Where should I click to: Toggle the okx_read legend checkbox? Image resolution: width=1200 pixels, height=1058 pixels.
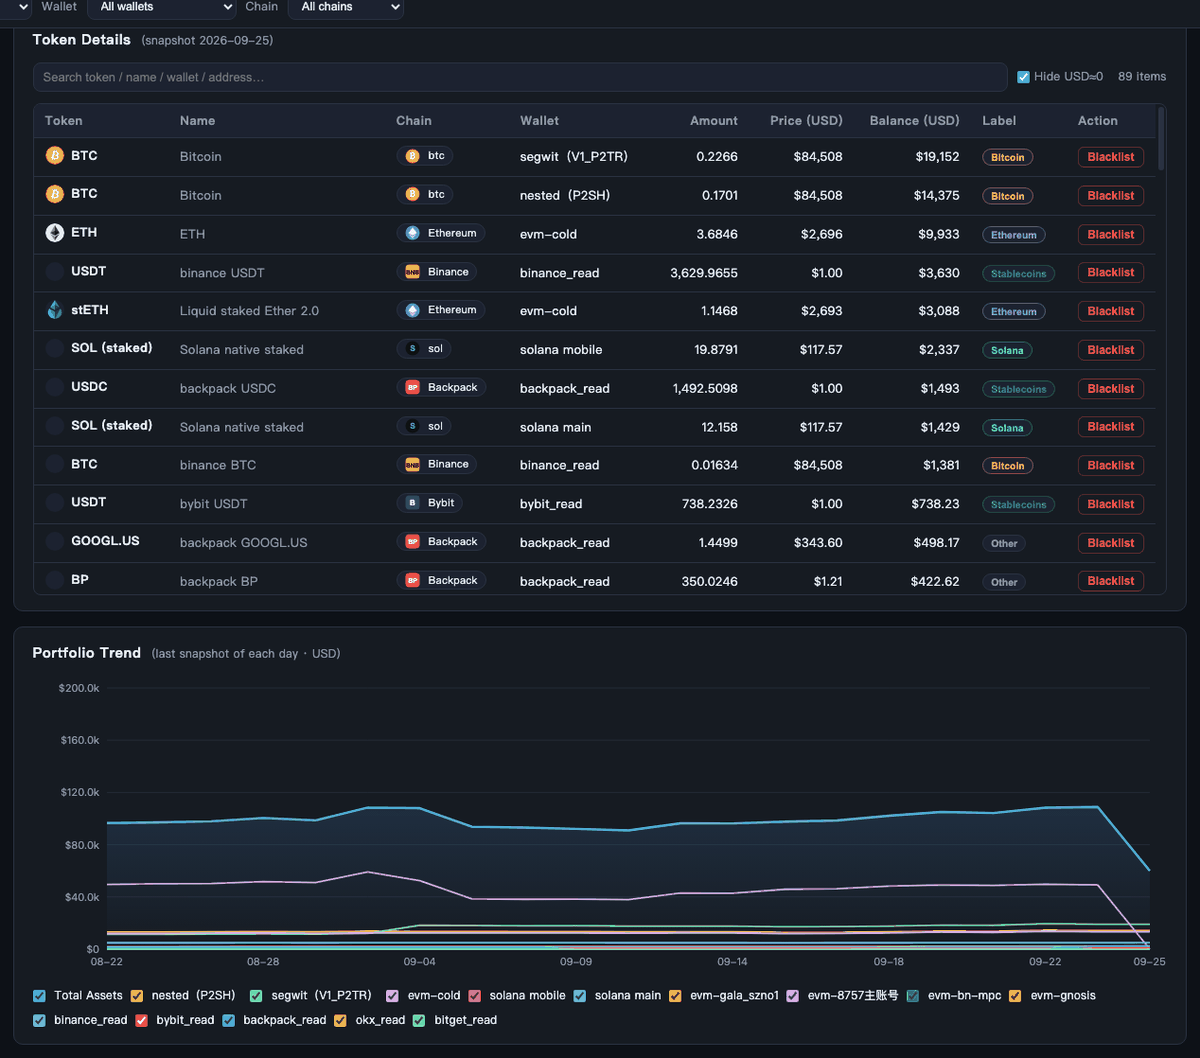point(340,1021)
